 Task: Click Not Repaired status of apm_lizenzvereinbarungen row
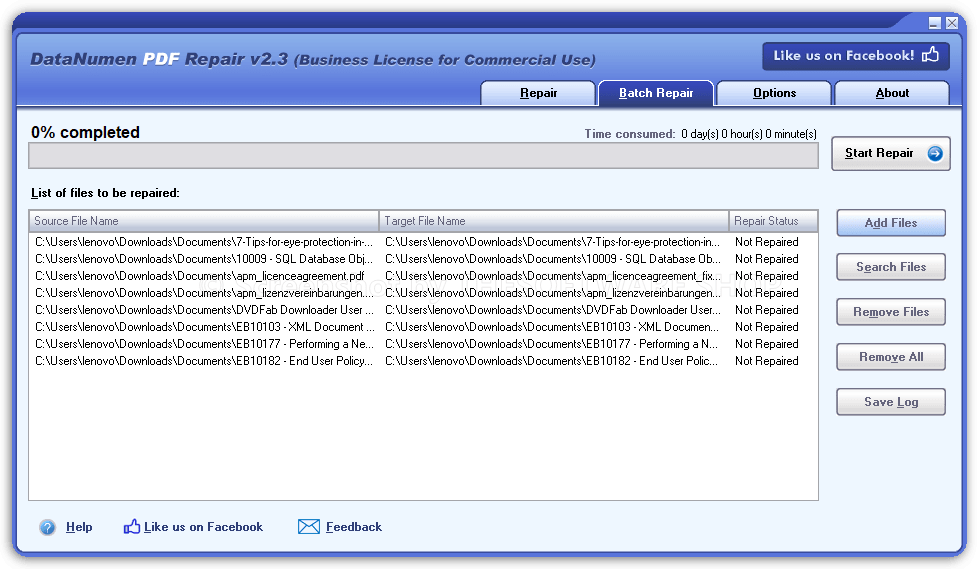(x=767, y=293)
